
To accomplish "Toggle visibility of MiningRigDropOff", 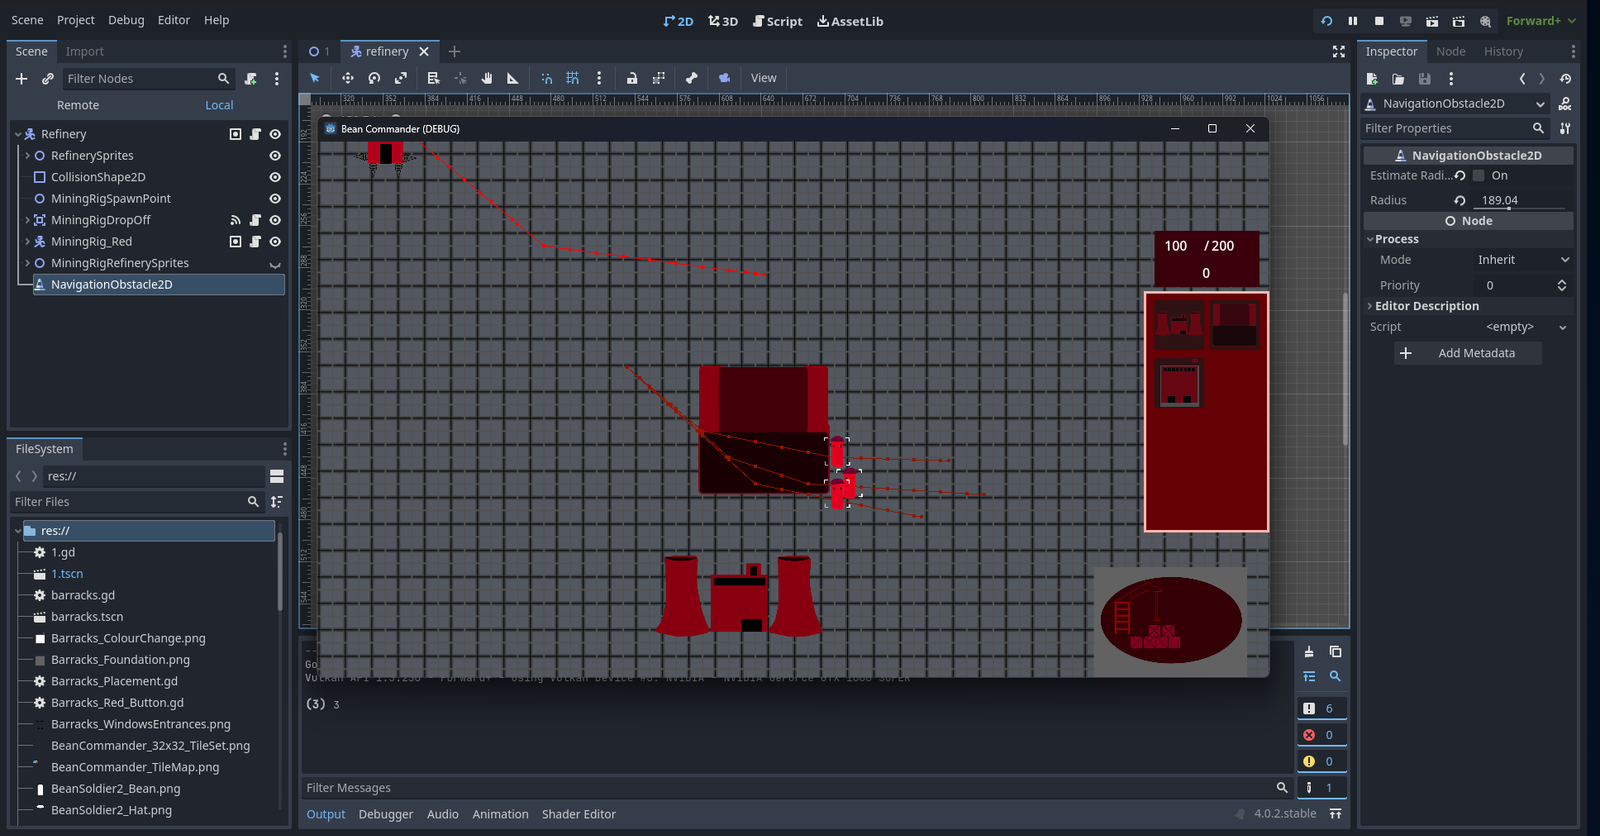I will click(275, 220).
